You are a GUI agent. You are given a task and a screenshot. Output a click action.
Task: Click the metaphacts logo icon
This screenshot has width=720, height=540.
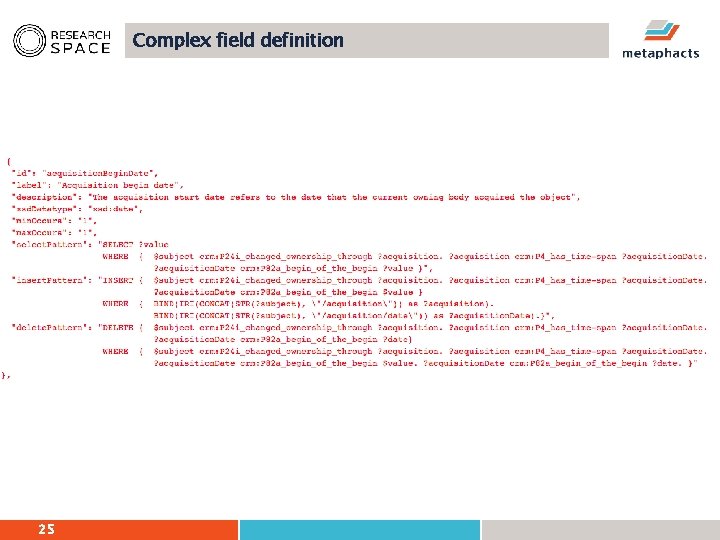tap(661, 30)
